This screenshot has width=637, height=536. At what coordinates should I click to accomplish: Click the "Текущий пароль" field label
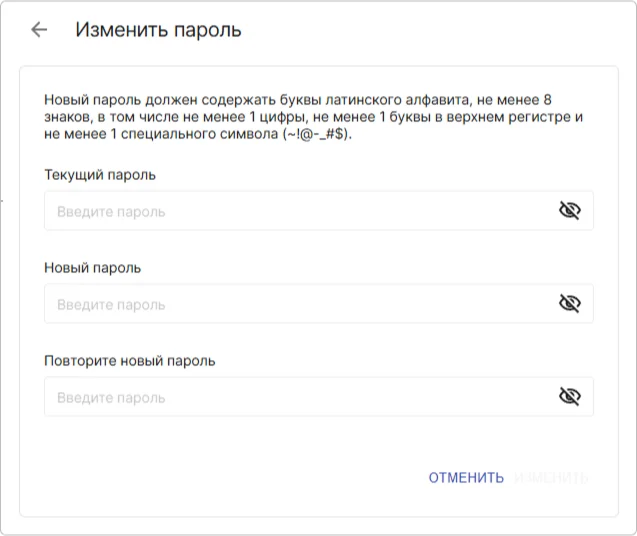[100, 175]
